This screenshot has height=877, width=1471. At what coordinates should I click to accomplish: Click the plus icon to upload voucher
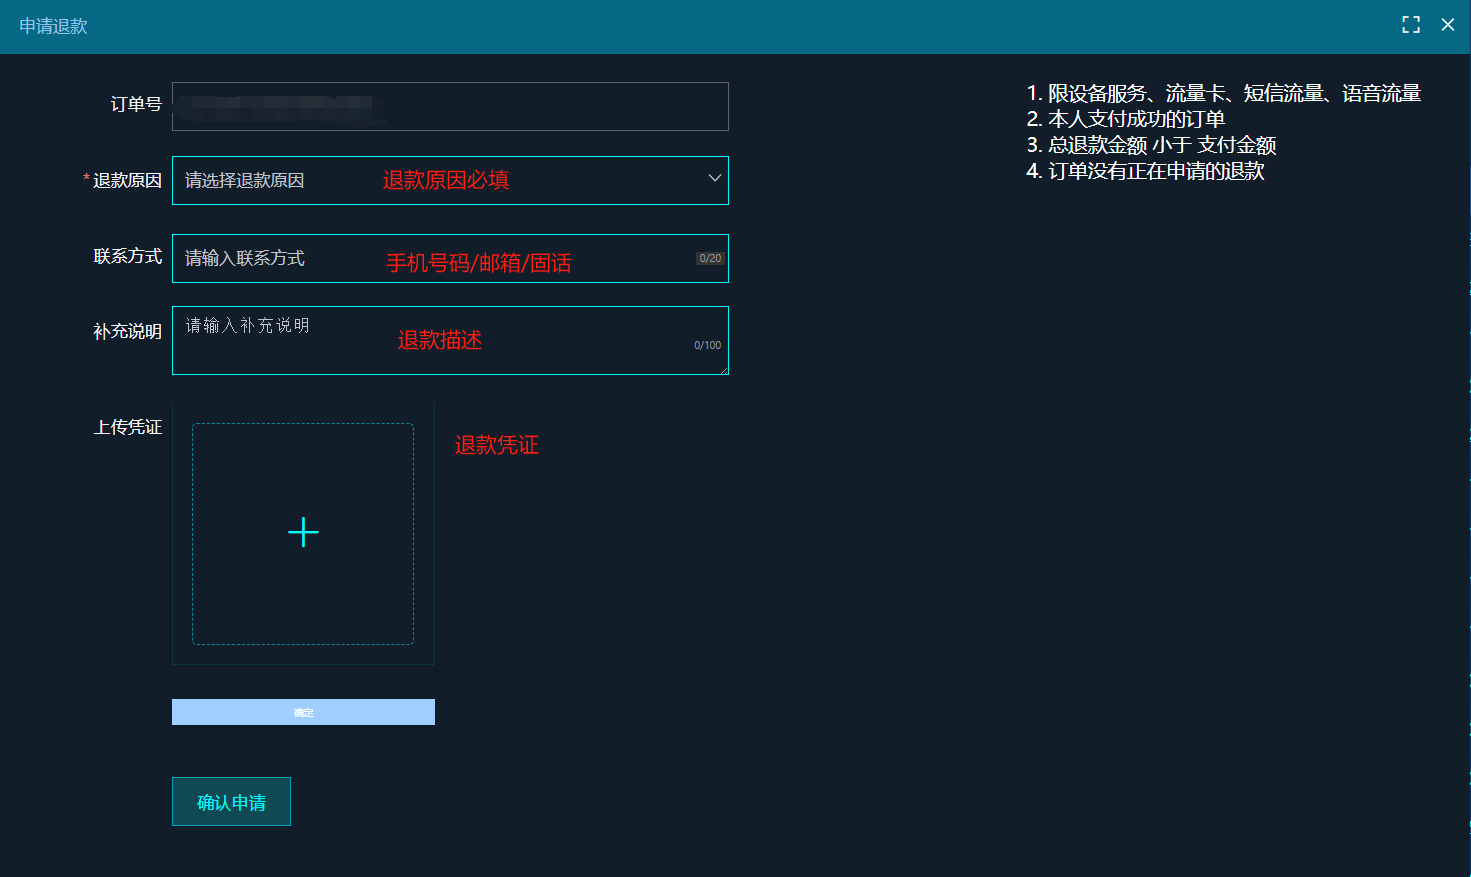(303, 532)
